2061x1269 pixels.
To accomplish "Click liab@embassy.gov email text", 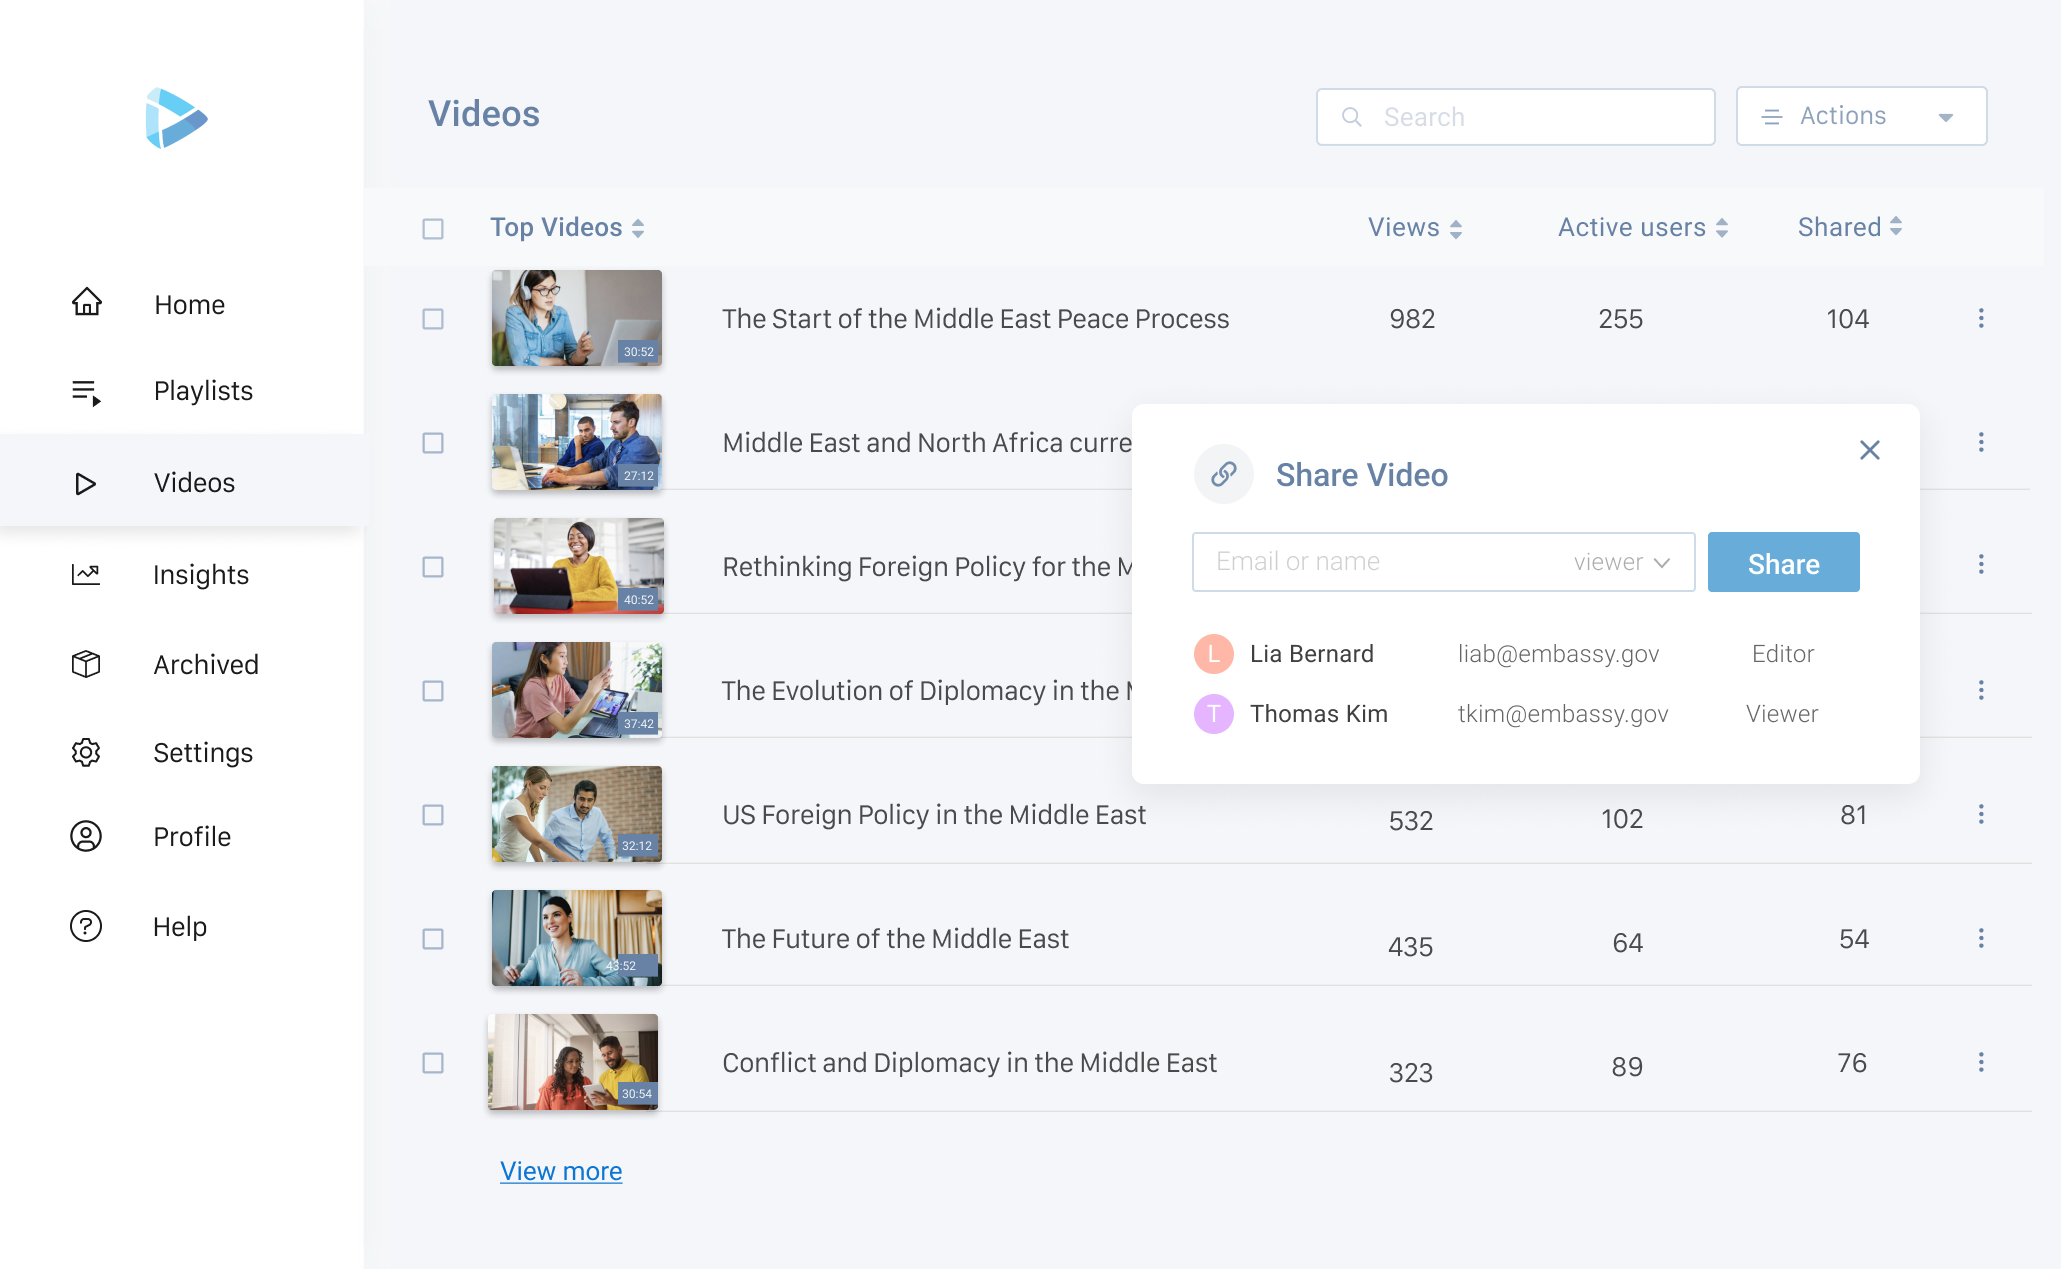I will tap(1558, 654).
